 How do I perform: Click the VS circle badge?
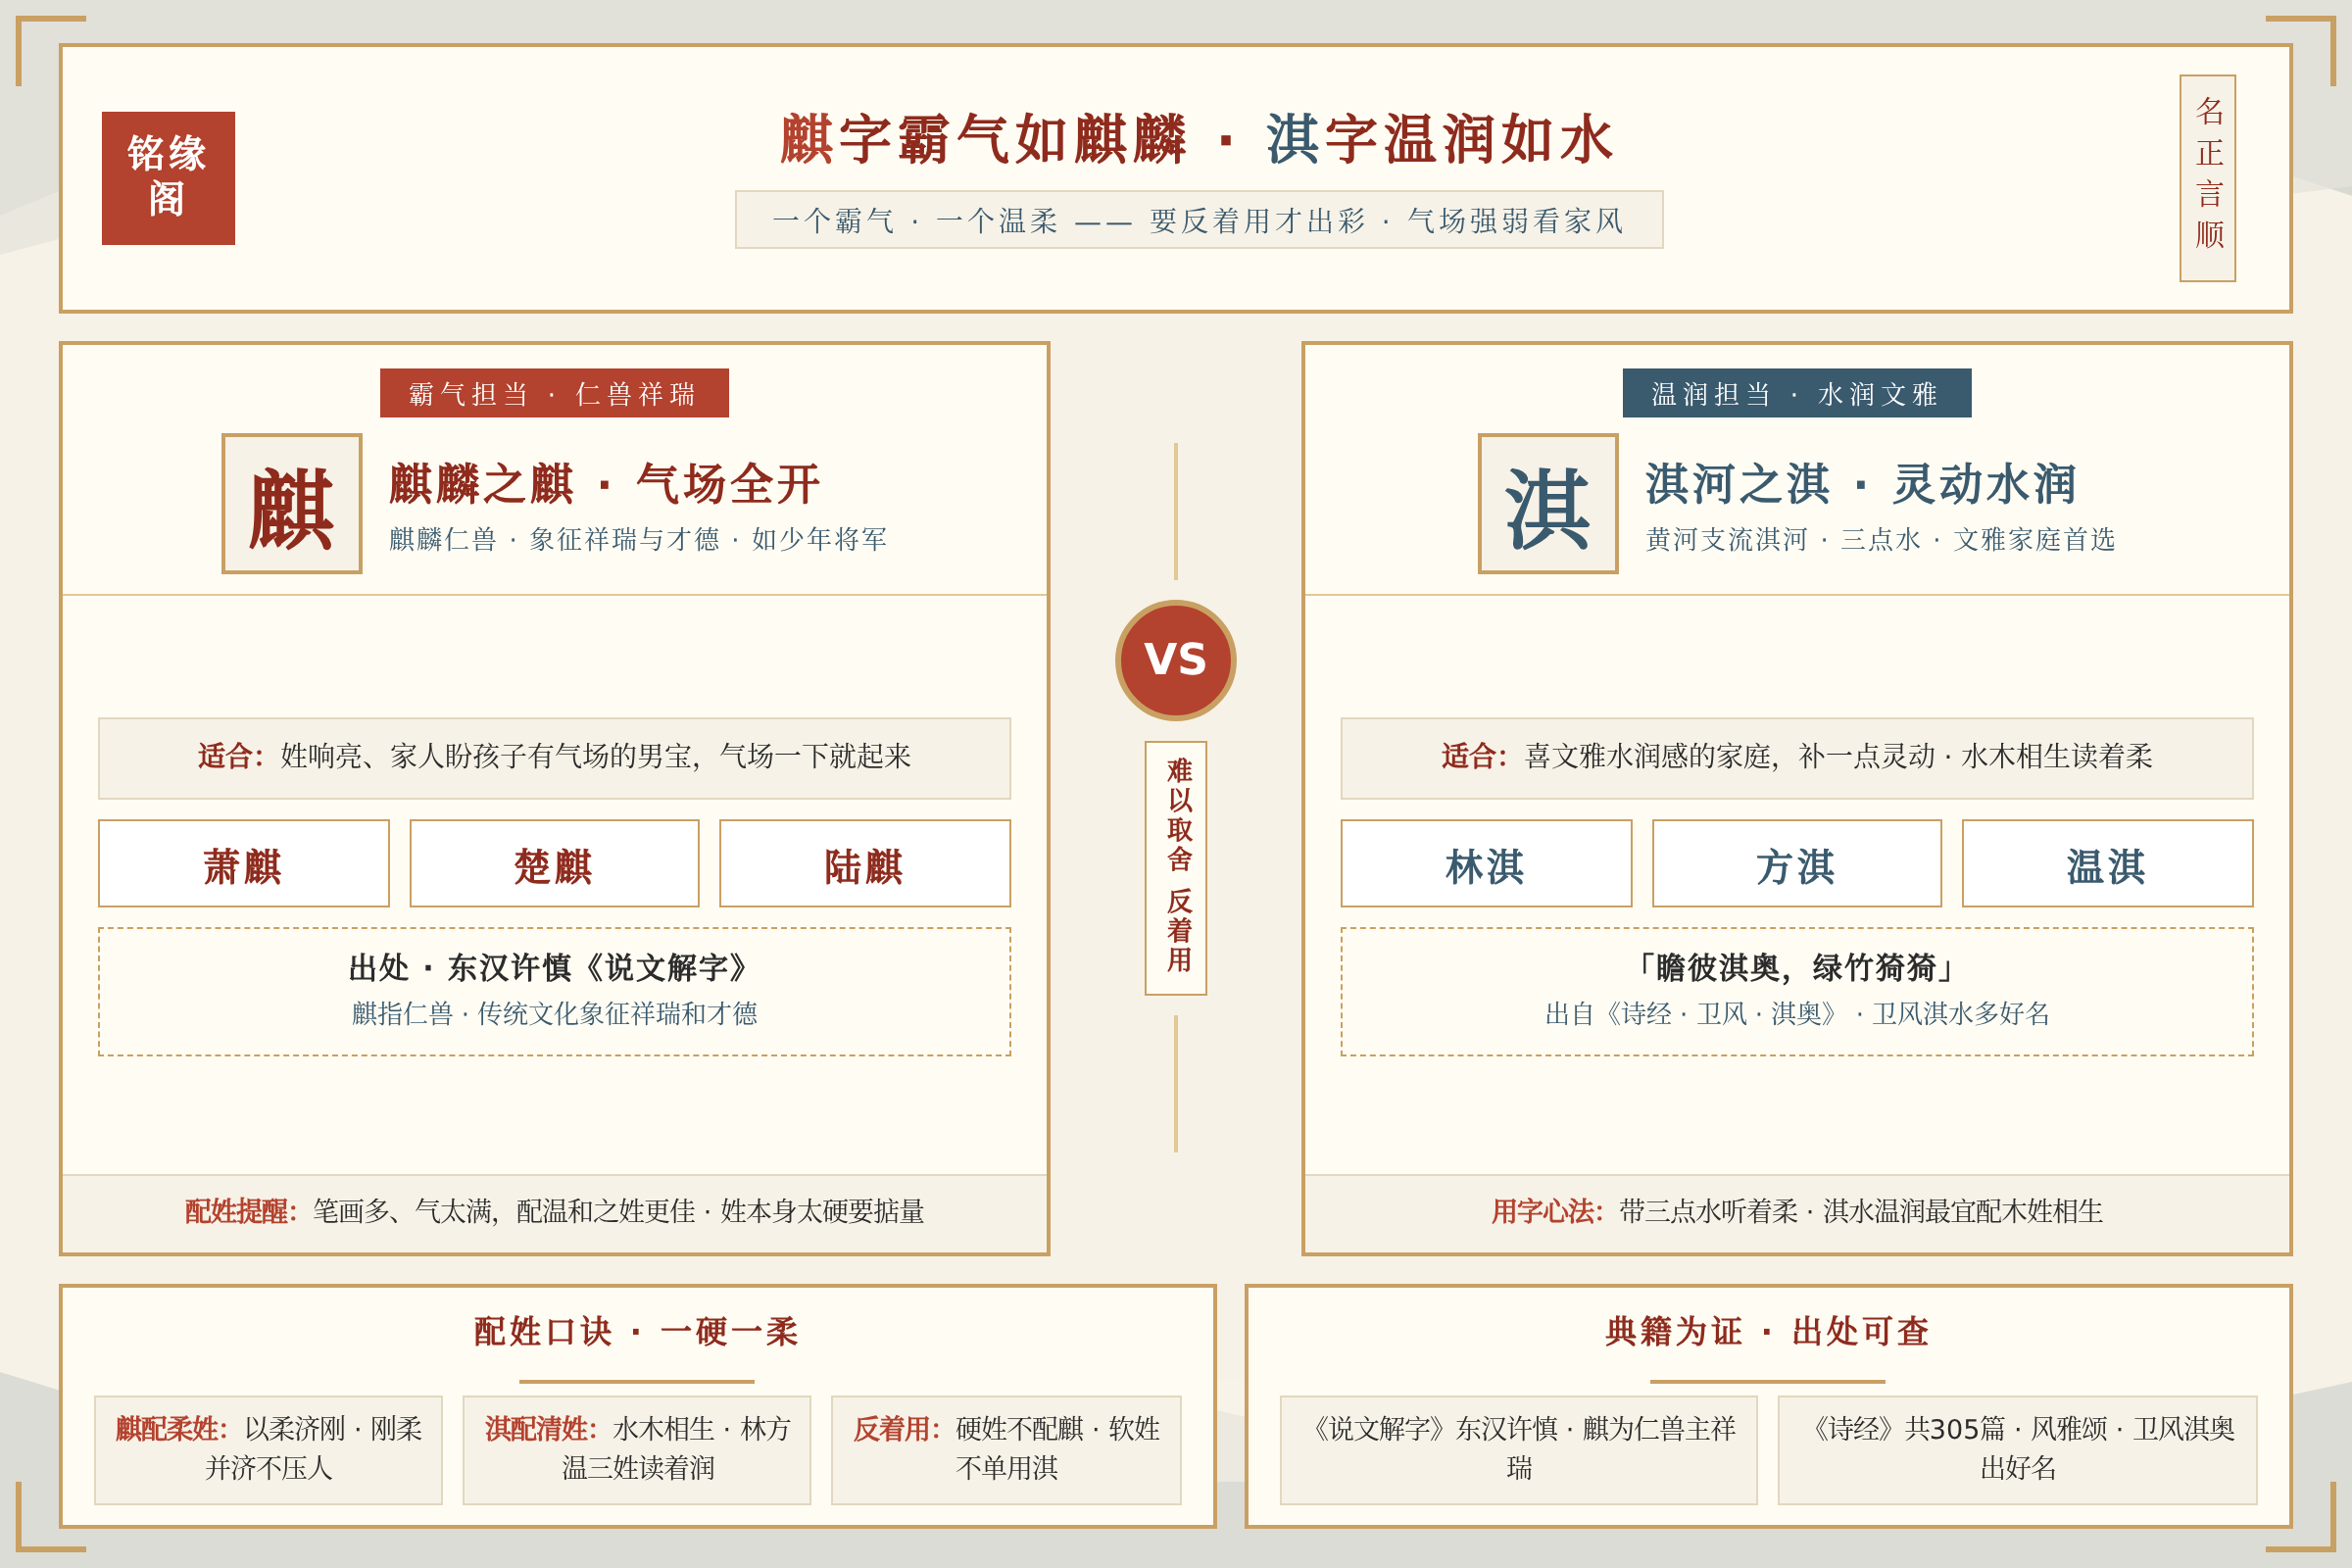click(x=1175, y=660)
